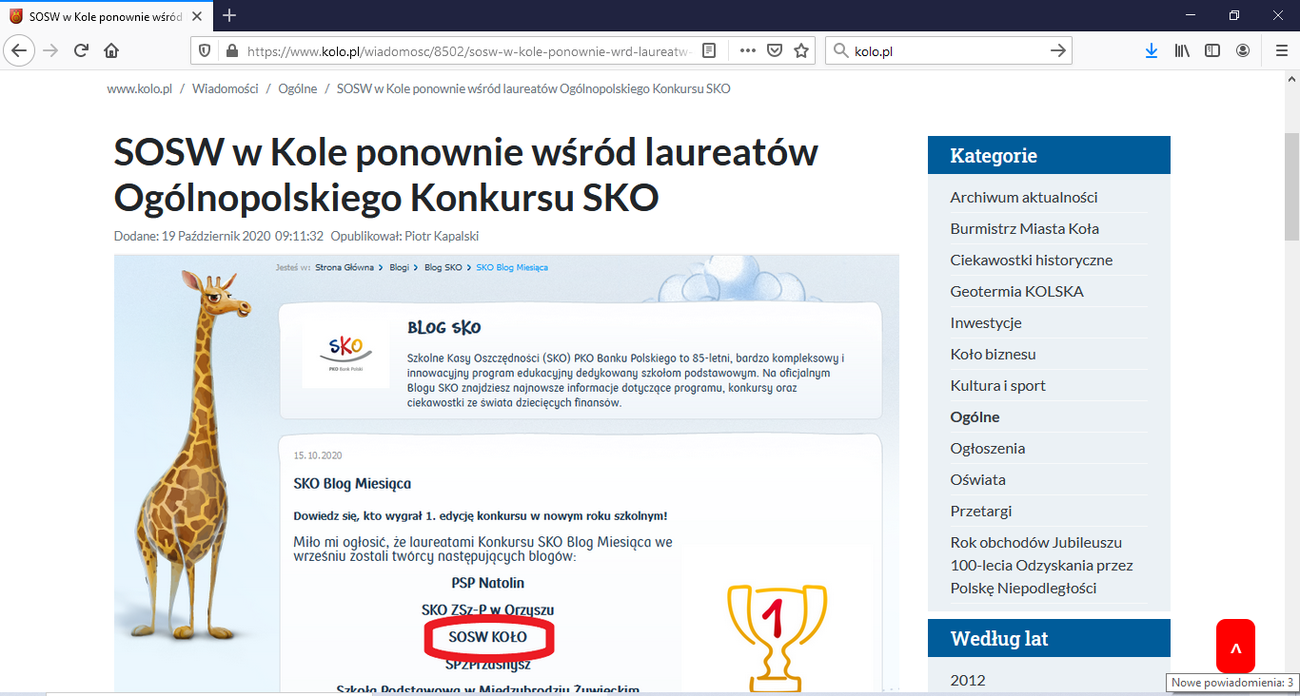Screen dimensions: 1300x696
Task: Focus the search box containing kolo.pl
Action: coord(948,50)
